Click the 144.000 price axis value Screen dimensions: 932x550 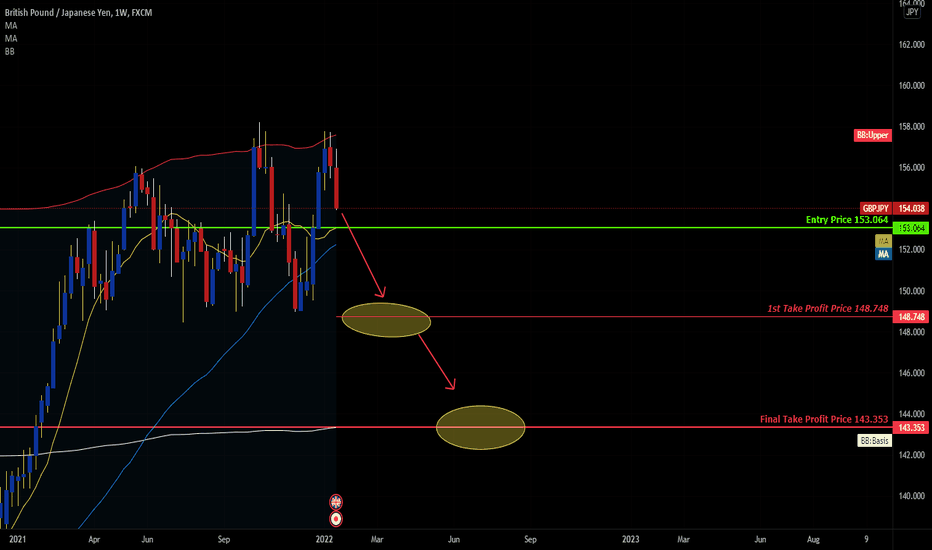point(912,414)
